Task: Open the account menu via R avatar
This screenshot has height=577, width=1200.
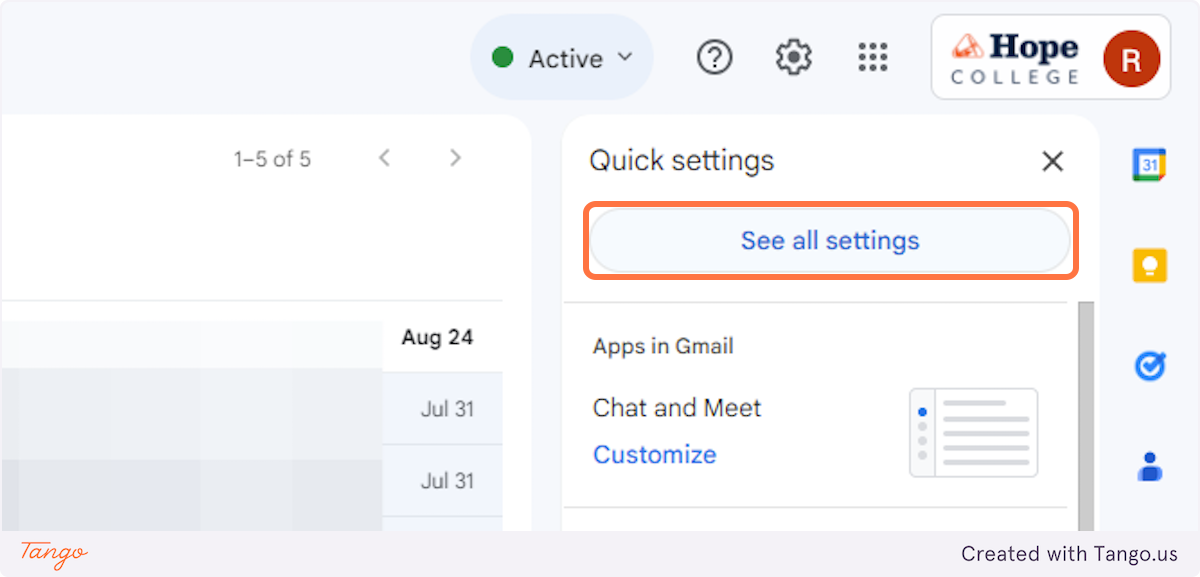Action: 1131,59
